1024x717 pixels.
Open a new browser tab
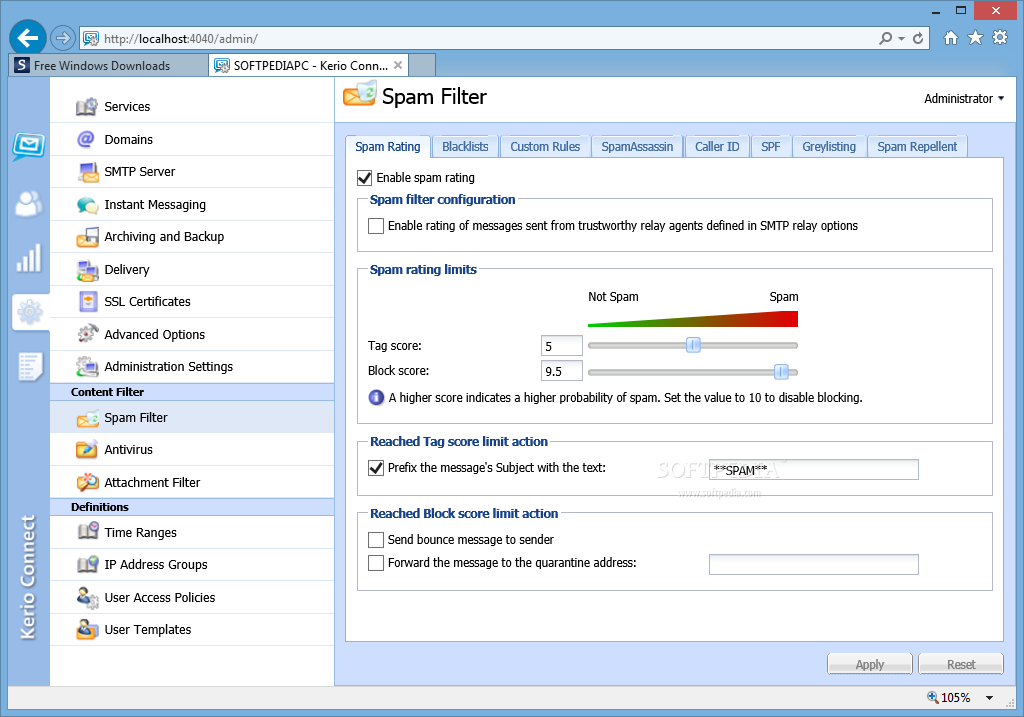422,65
